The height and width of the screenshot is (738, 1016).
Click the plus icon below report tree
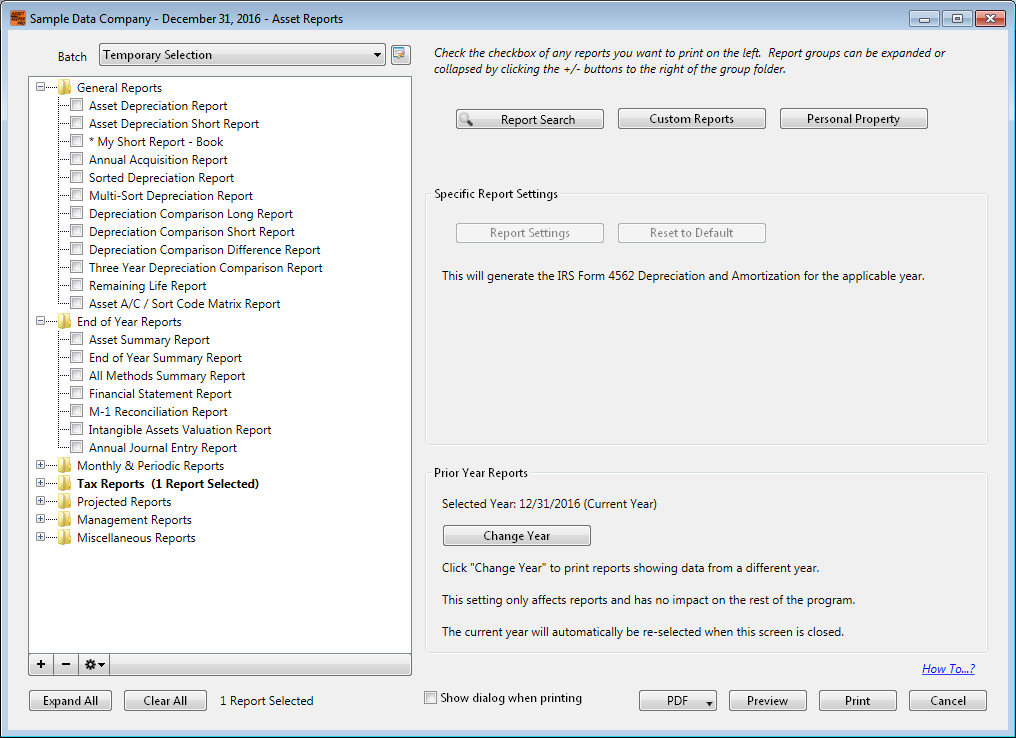click(41, 664)
